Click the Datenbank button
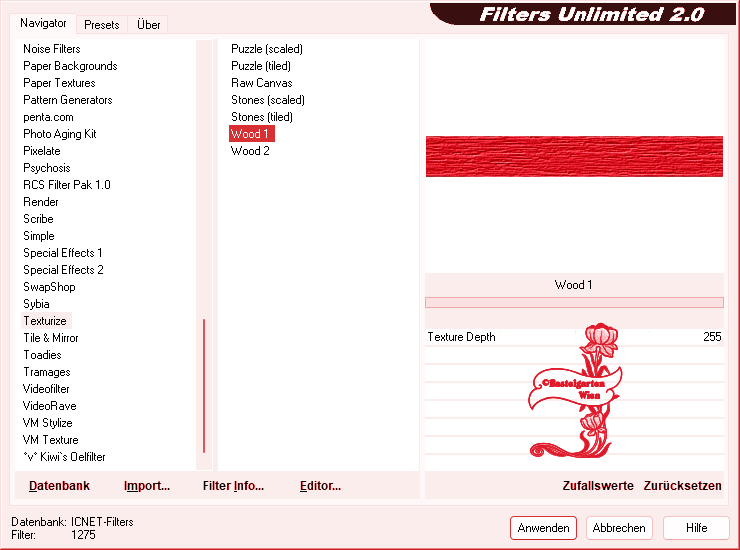This screenshot has width=740, height=550. [x=59, y=486]
